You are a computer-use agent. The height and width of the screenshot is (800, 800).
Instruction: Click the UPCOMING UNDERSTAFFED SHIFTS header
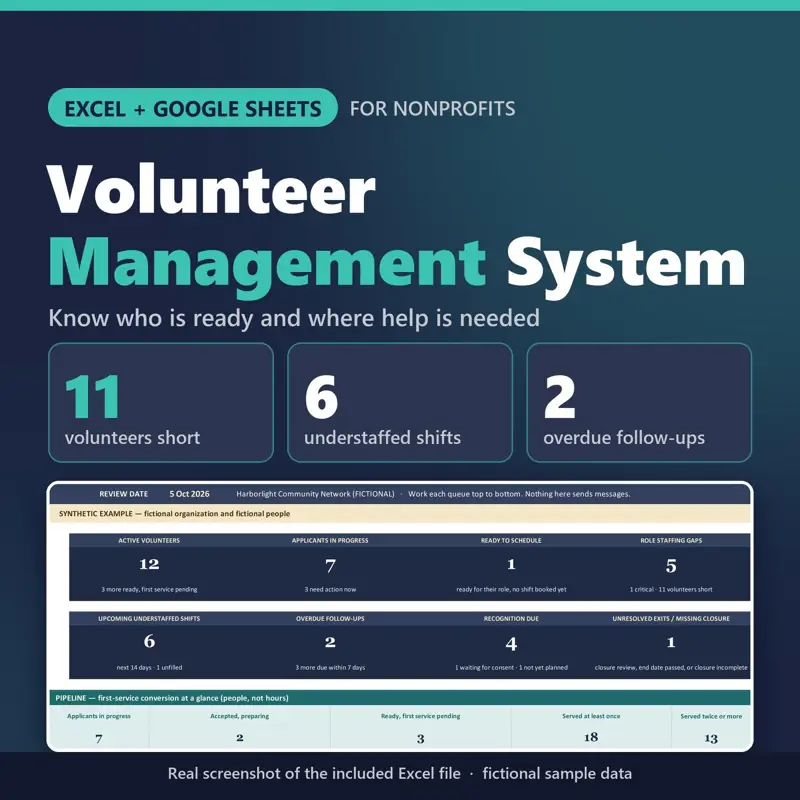149,618
